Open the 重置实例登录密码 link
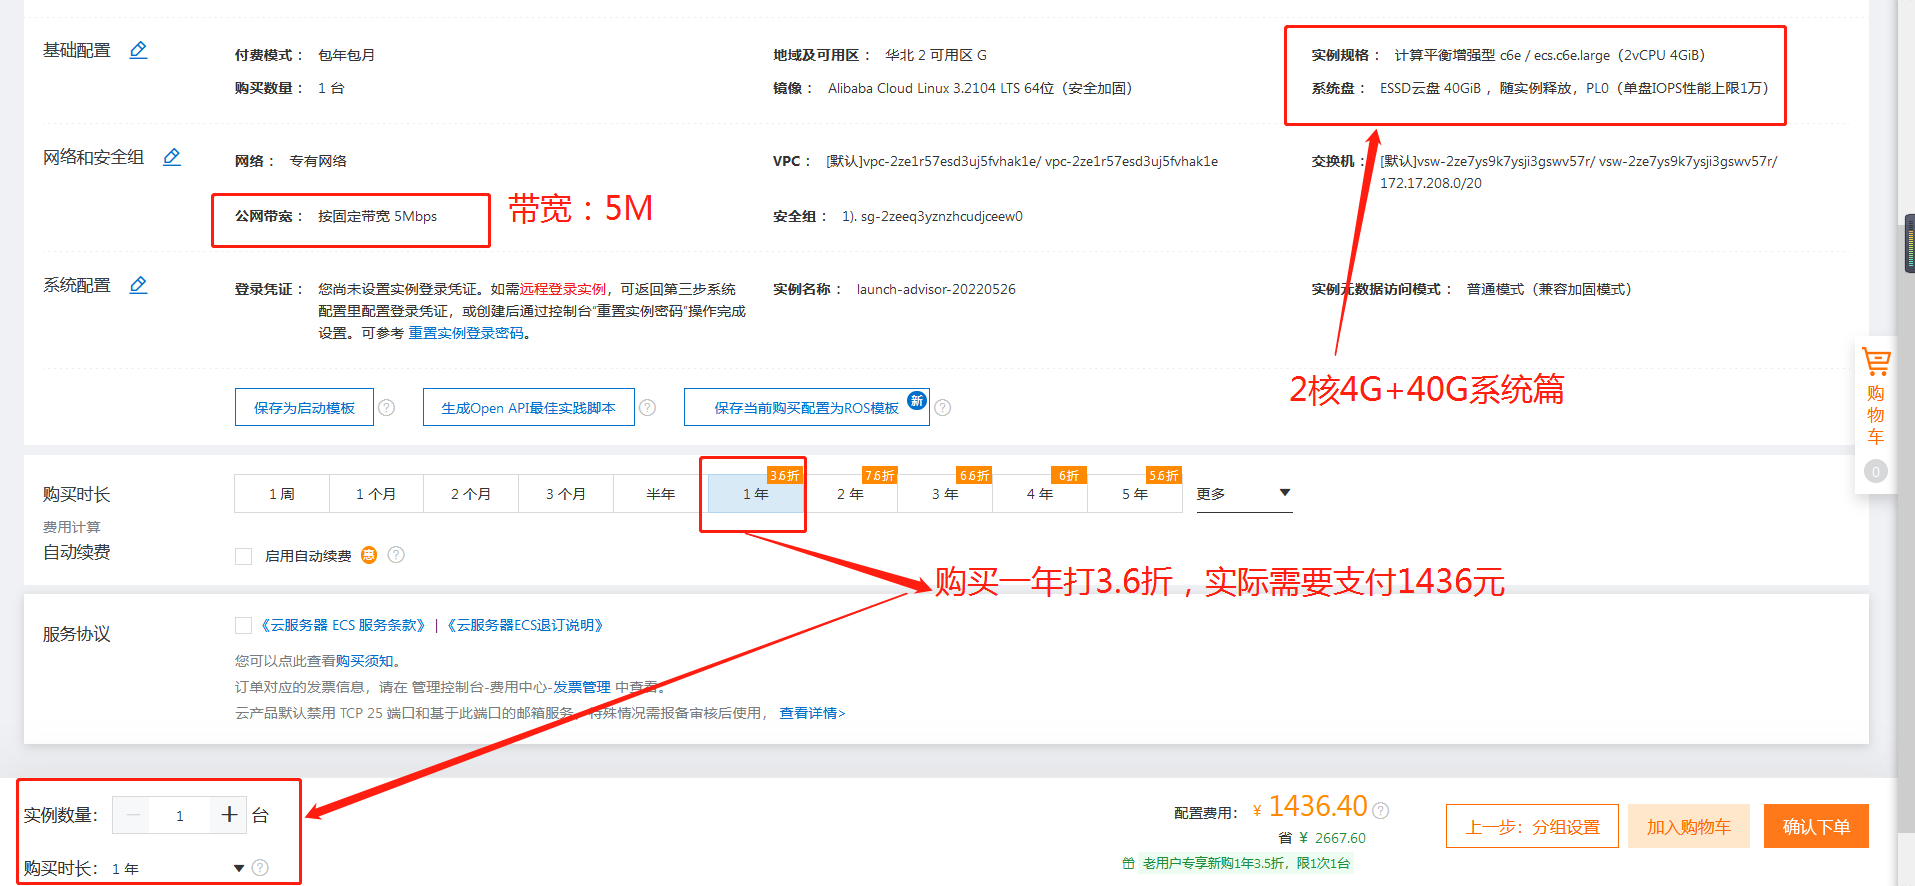The width and height of the screenshot is (1915, 886). tap(466, 333)
